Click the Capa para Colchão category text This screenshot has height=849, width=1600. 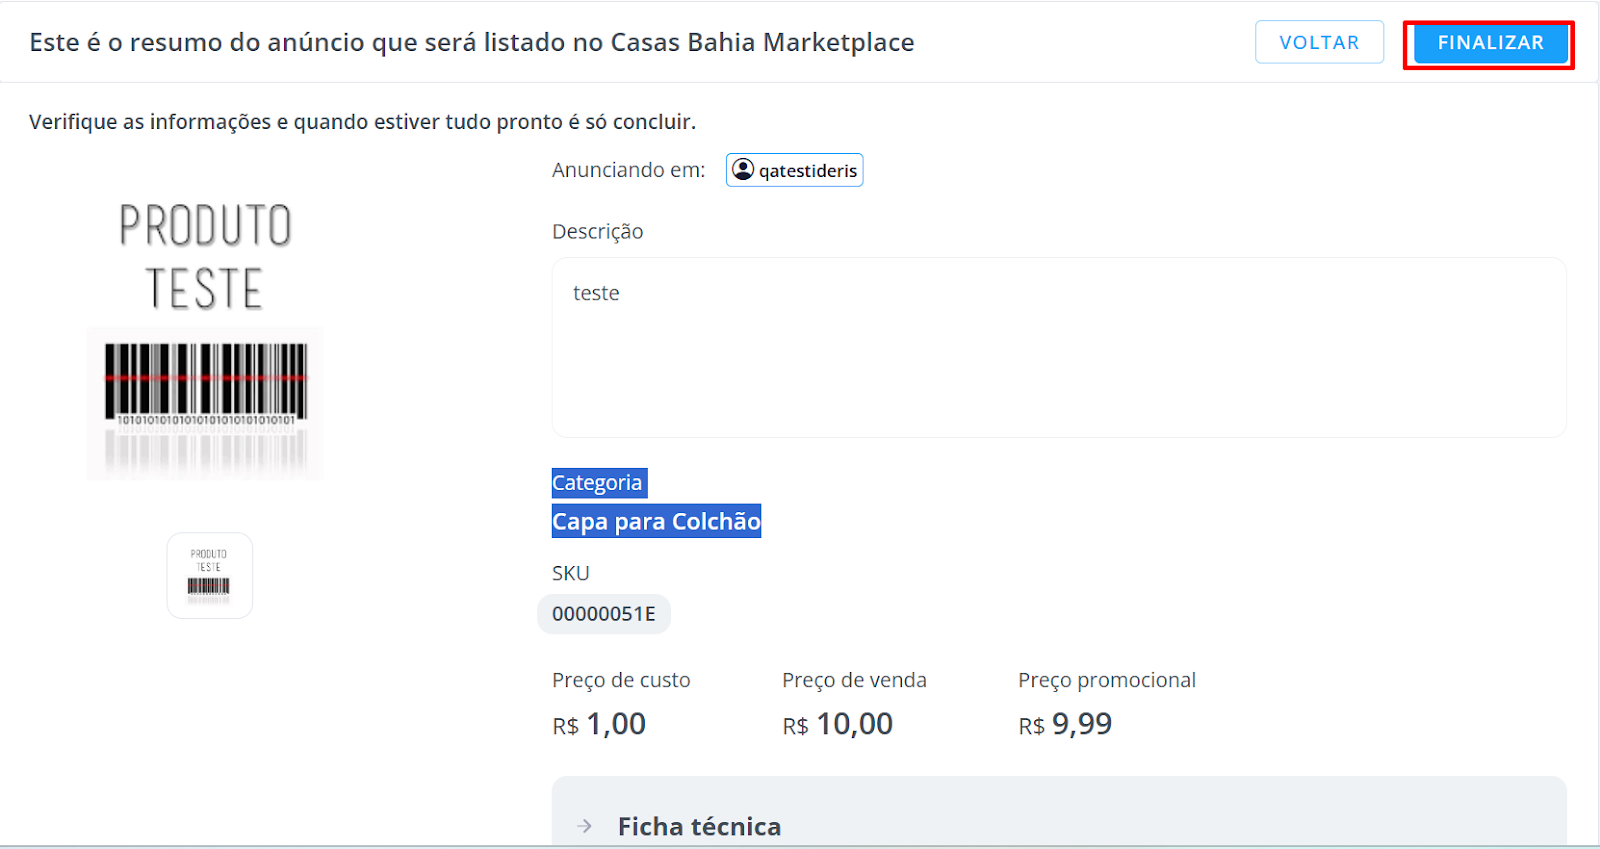656,521
